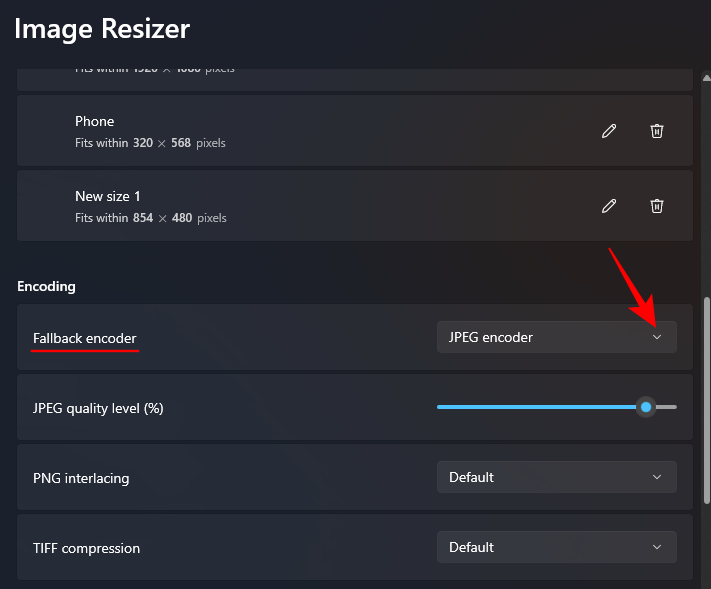Open the TIFF compression dropdown

pos(556,548)
